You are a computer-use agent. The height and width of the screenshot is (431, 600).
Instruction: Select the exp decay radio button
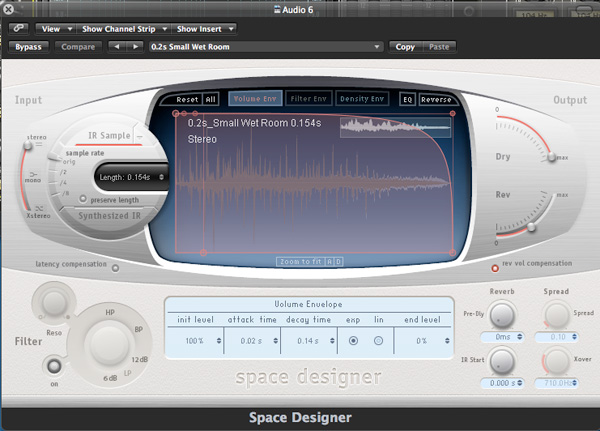coord(353,340)
